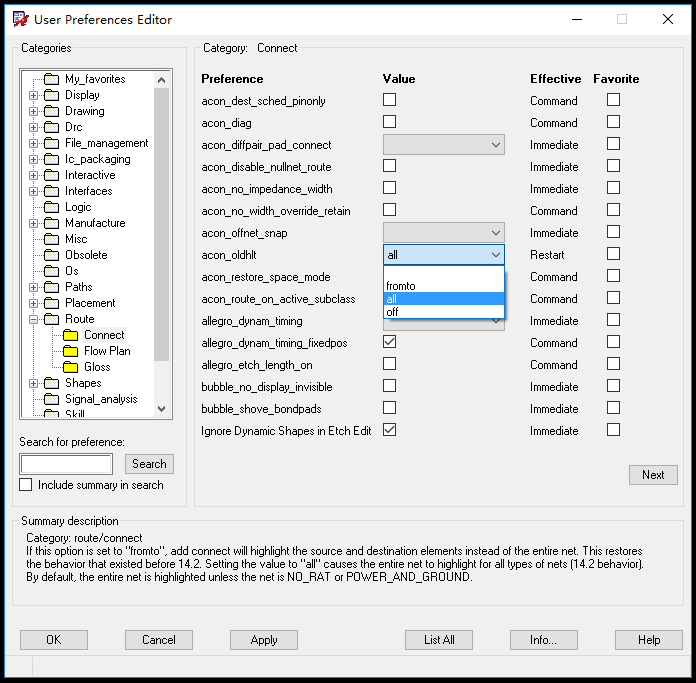
Task: Click the Obsolete folder icon
Action: click(51, 255)
